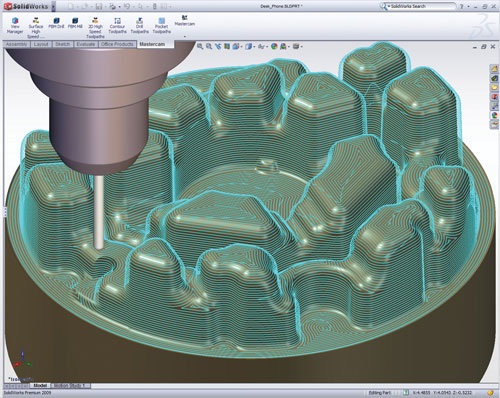Screen dimensions: 500x398
Task: Switch to the Evaluate tab
Action: point(85,44)
